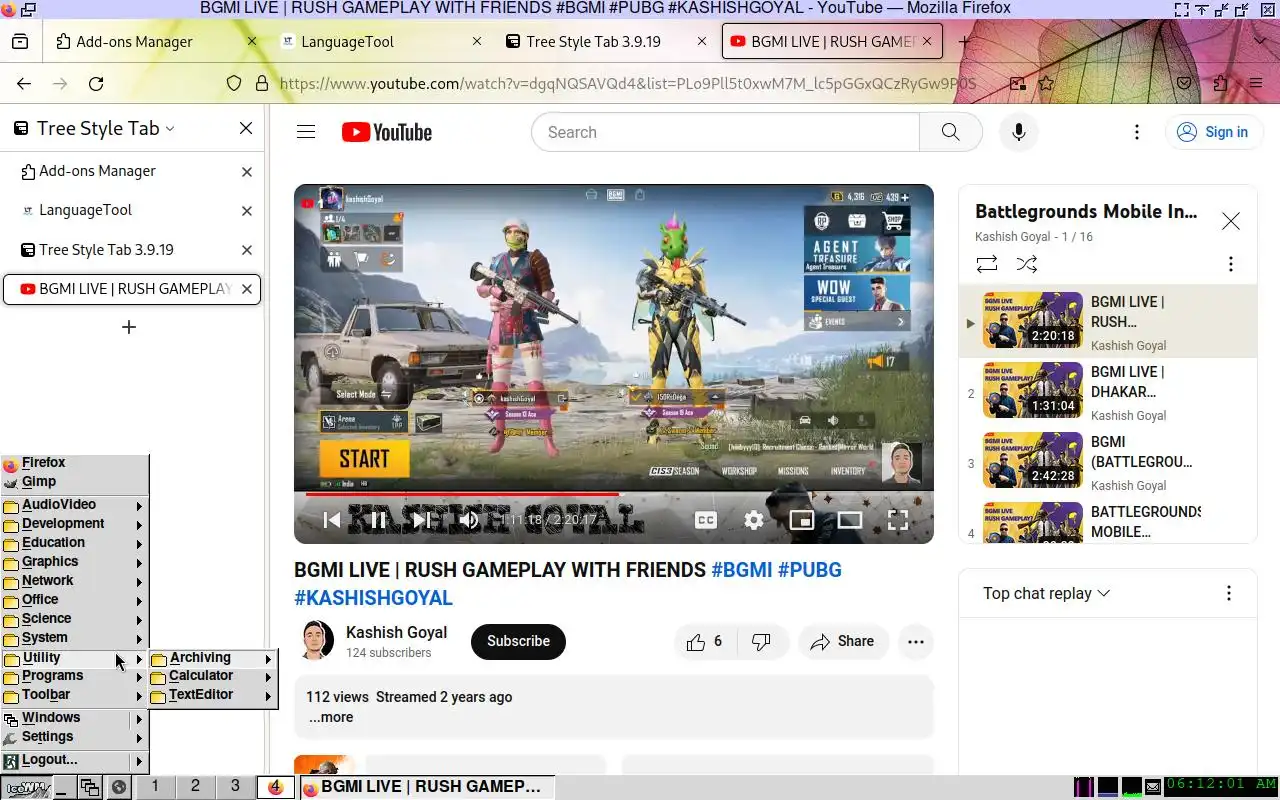Expand Graphics submenu
This screenshot has width=1280, height=800.
(x=74, y=562)
